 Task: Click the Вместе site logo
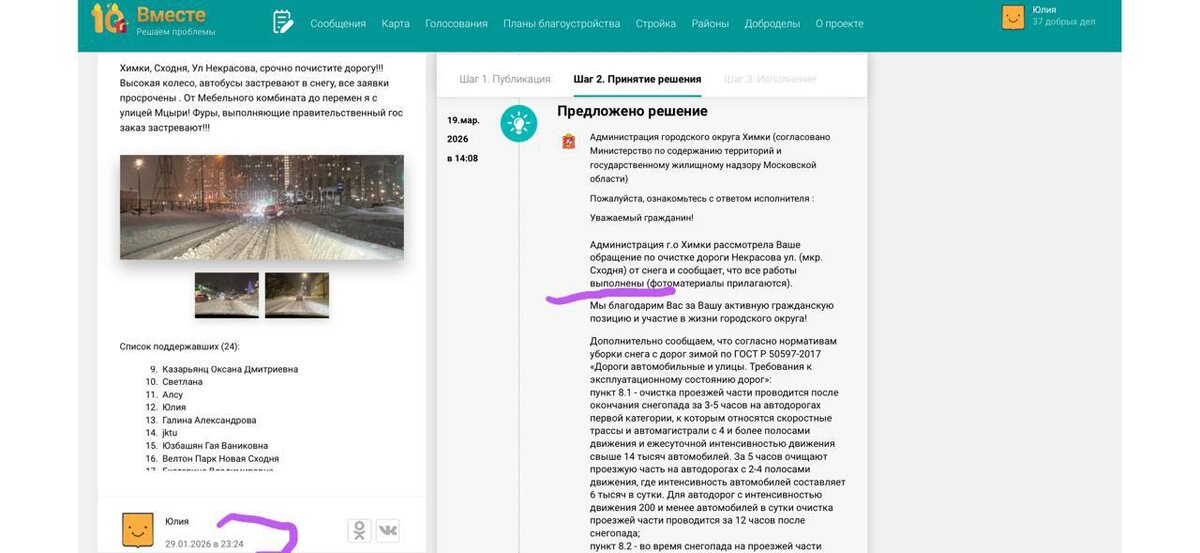coord(152,19)
